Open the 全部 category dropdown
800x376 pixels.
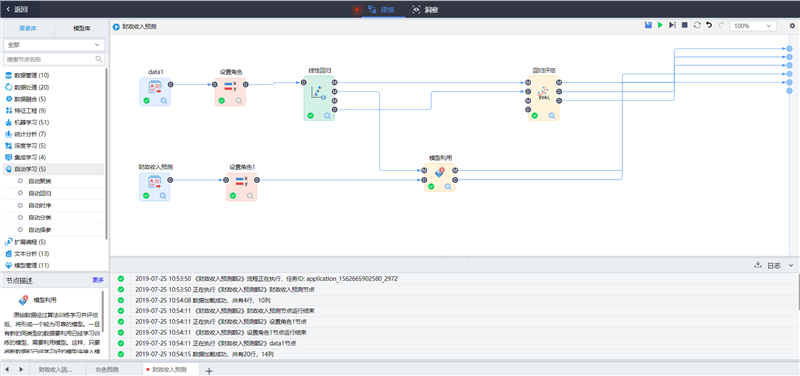54,45
